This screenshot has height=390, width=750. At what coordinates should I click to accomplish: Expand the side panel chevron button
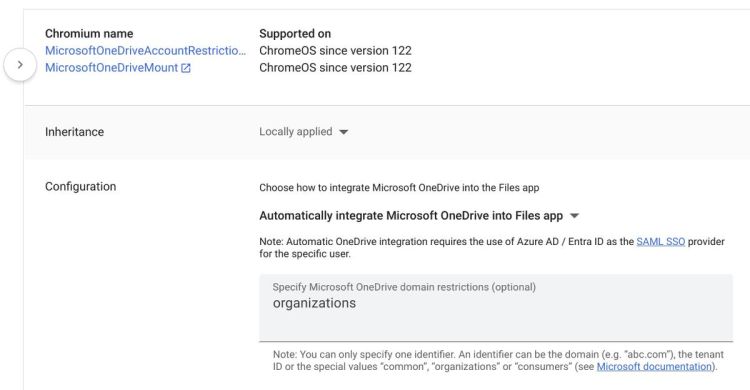click(x=20, y=65)
